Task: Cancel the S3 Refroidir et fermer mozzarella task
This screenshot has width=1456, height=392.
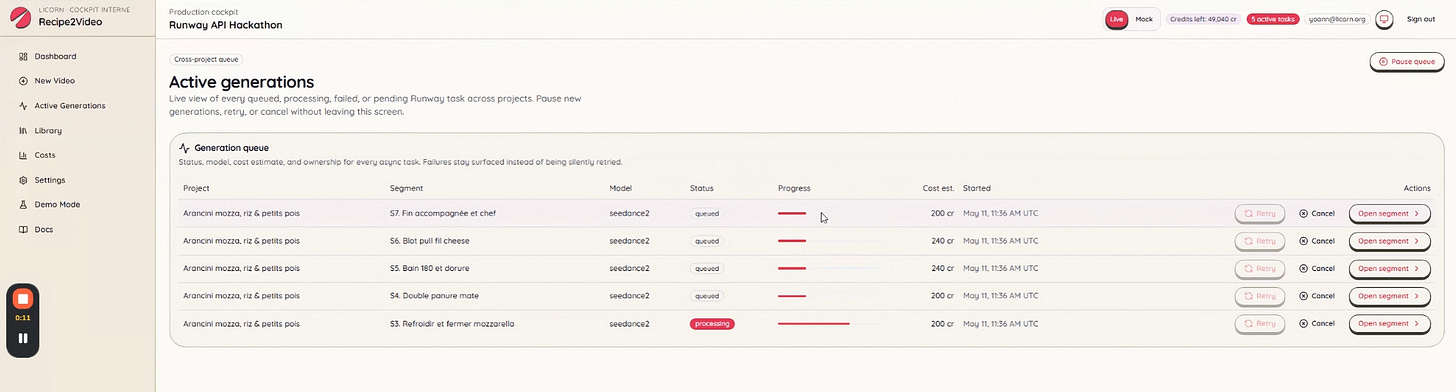Action: (x=1317, y=324)
